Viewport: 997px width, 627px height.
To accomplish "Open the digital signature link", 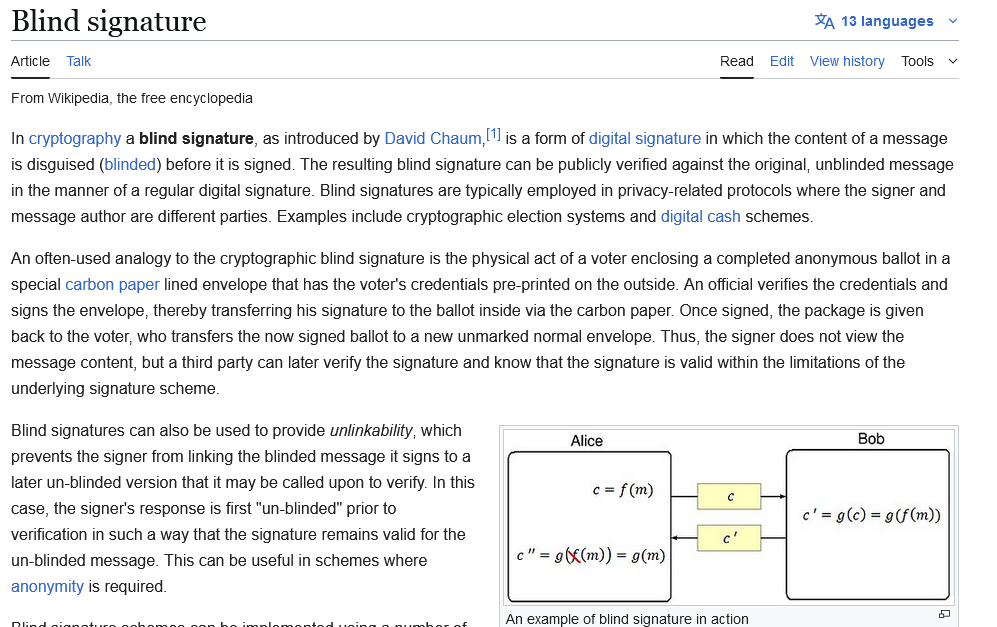I will pos(645,139).
